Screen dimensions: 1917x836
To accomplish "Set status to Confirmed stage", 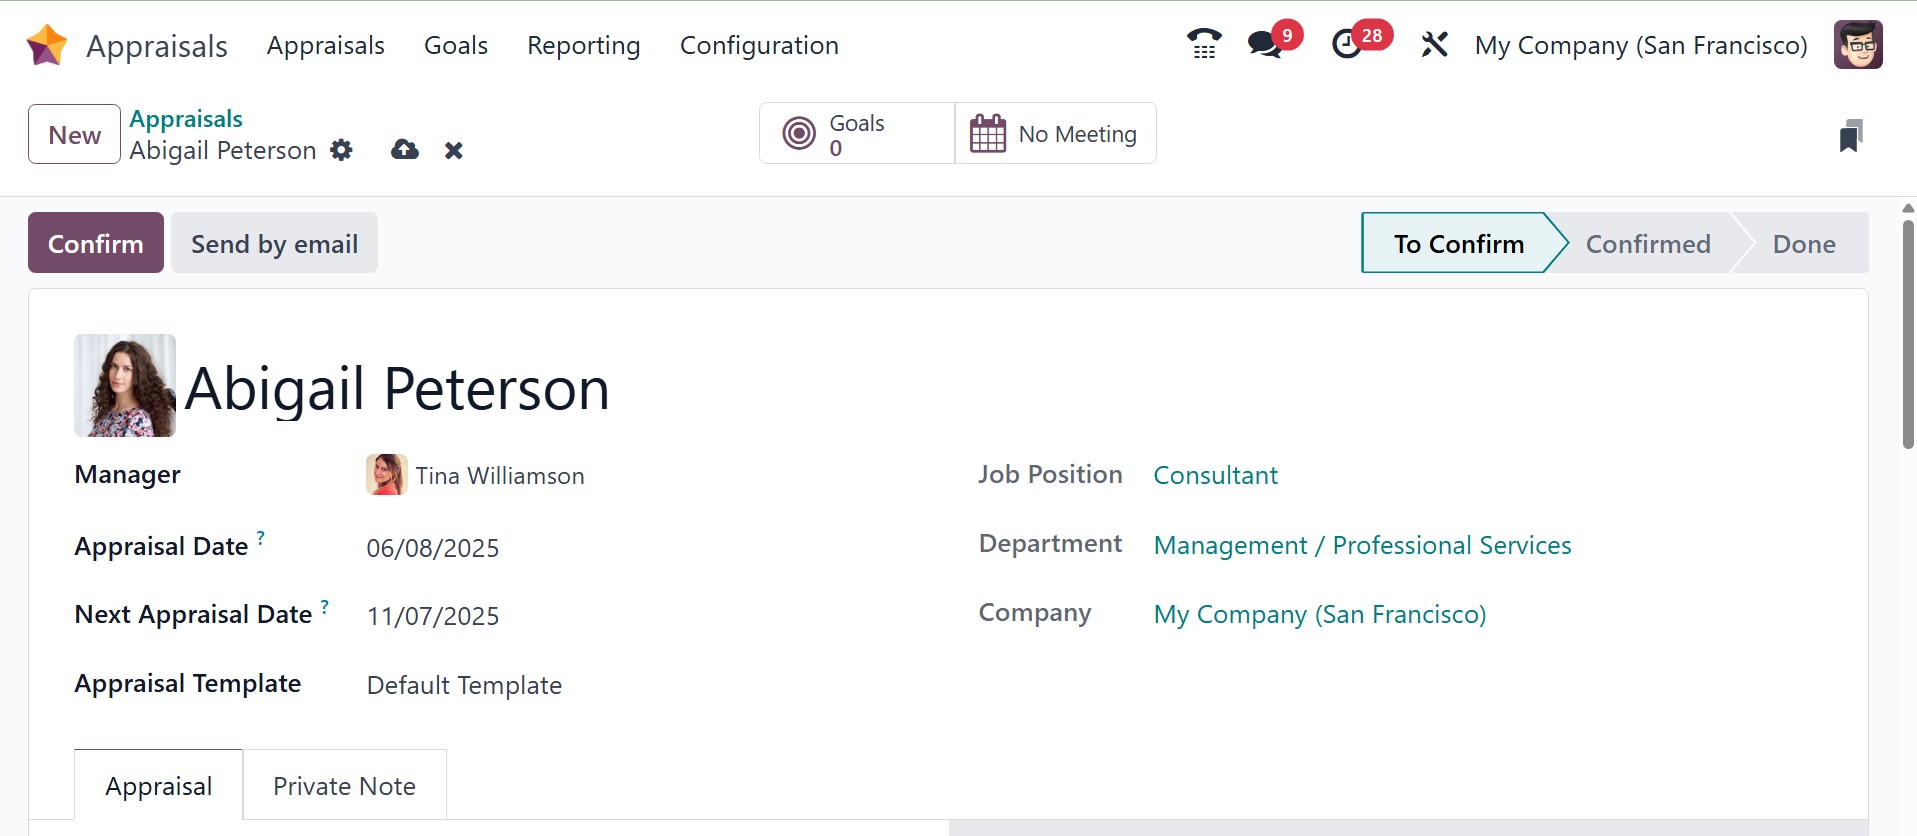I will [1647, 244].
